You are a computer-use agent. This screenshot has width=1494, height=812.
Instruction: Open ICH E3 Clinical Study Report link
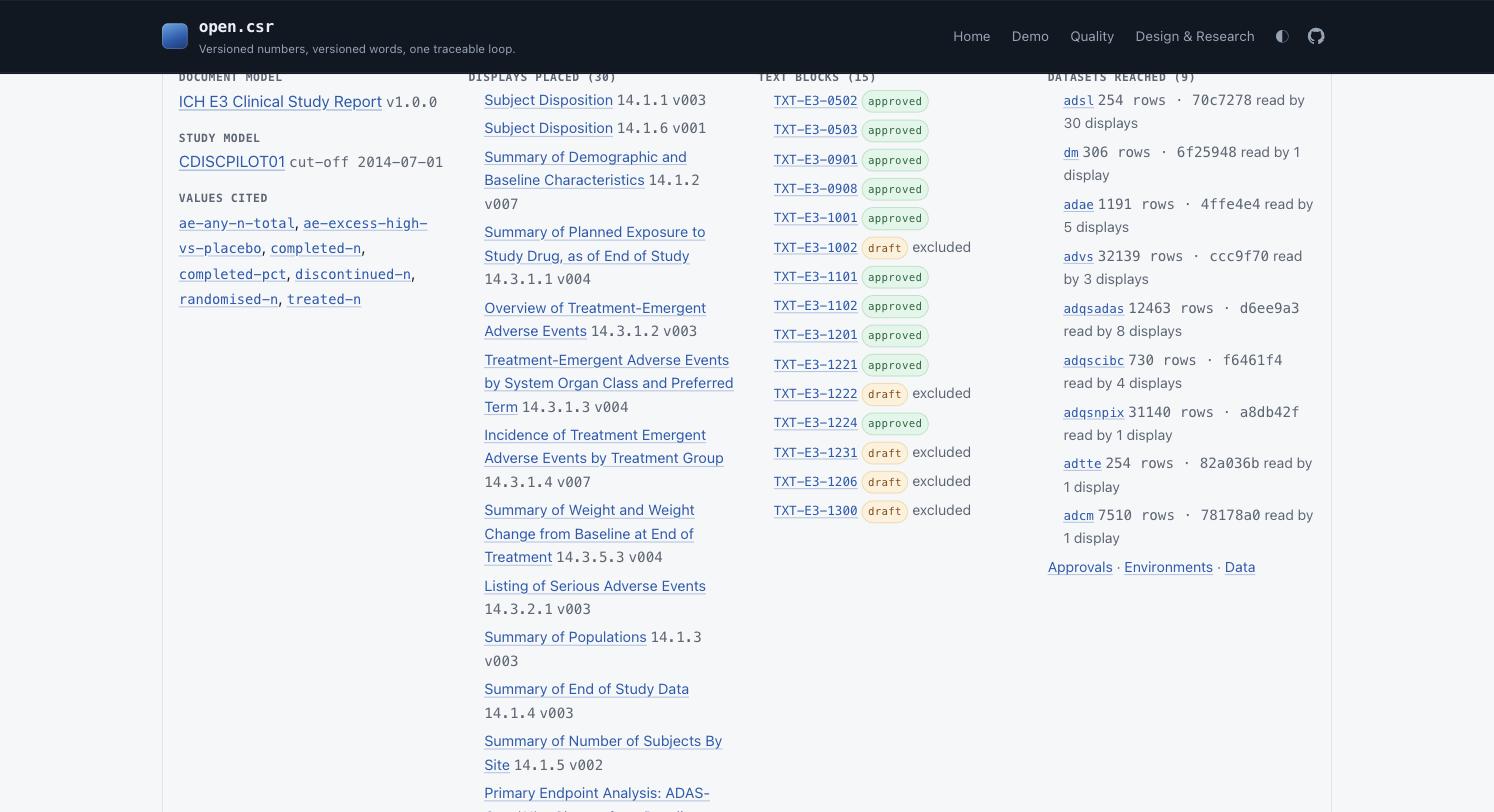(x=280, y=102)
